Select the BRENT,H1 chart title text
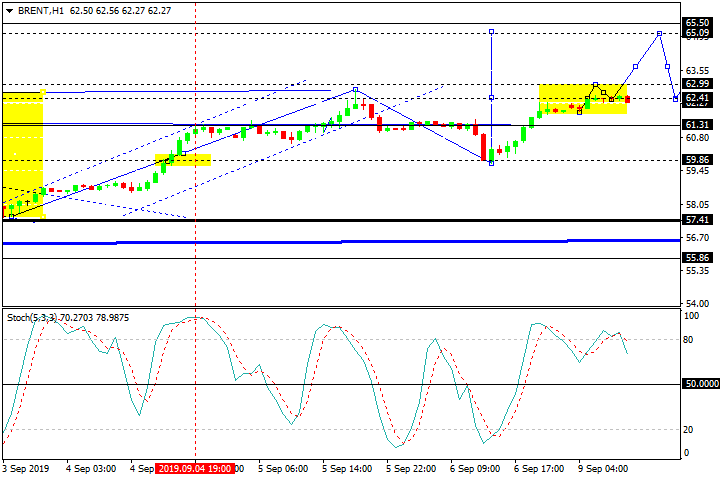This screenshot has height=480, width=720. 39,9
